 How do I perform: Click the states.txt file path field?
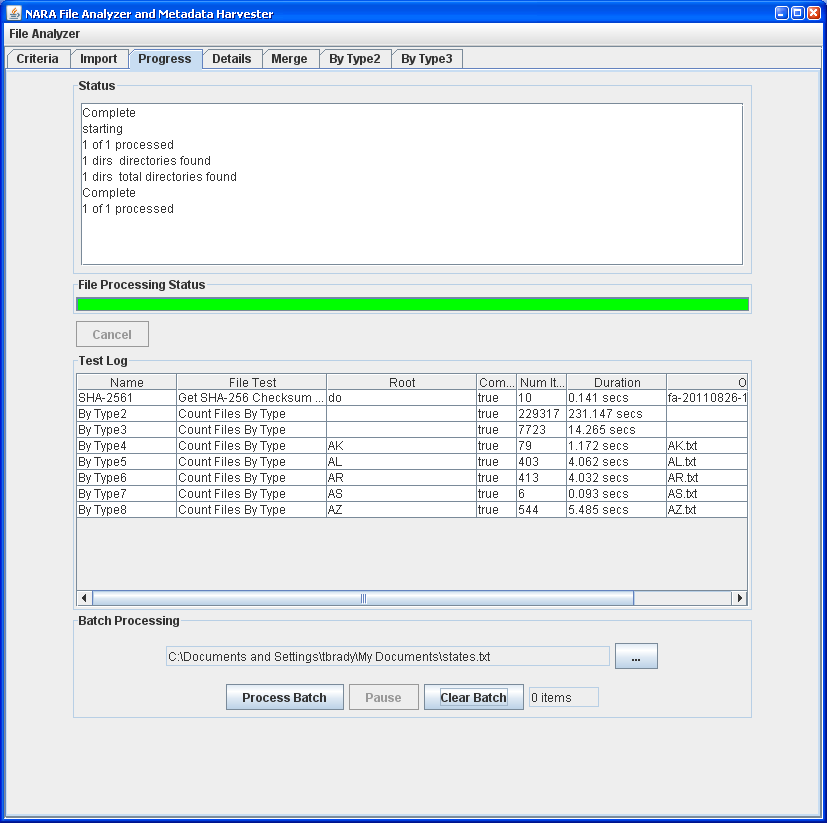pyautogui.click(x=385, y=655)
